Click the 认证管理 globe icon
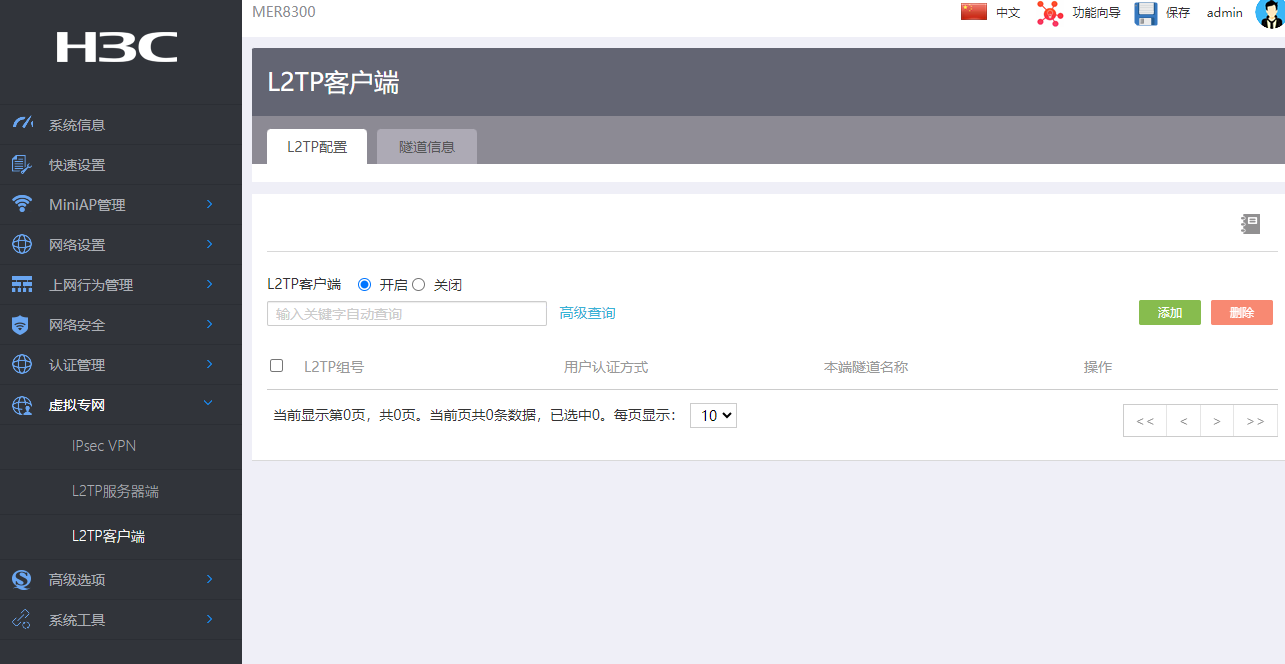Viewport: 1285px width, 664px height. [x=22, y=364]
